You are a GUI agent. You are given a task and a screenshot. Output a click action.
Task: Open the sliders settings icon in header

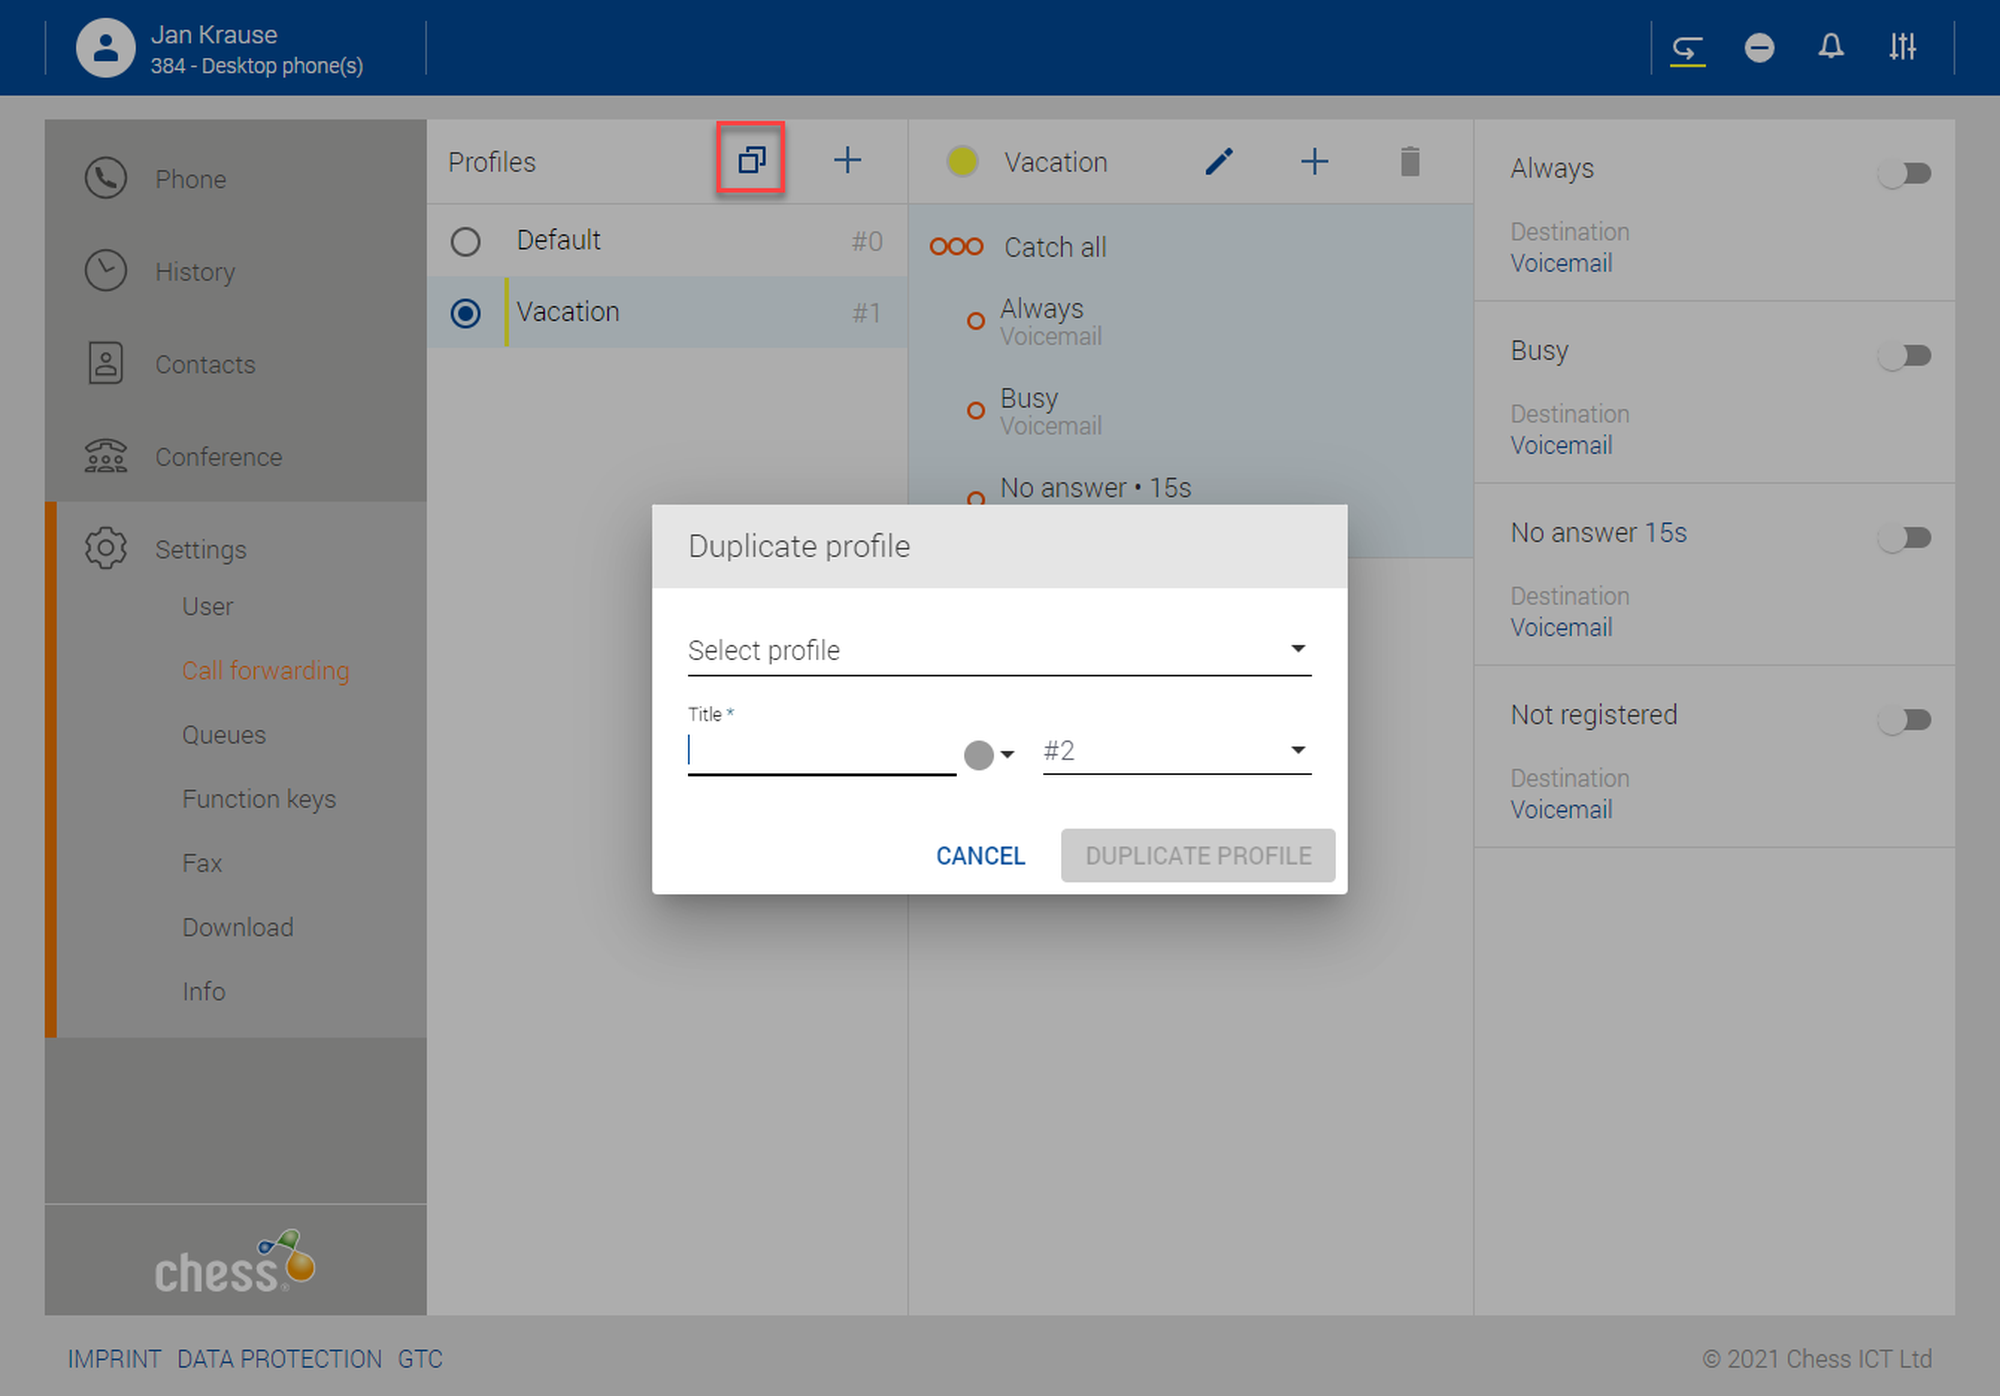[1902, 47]
